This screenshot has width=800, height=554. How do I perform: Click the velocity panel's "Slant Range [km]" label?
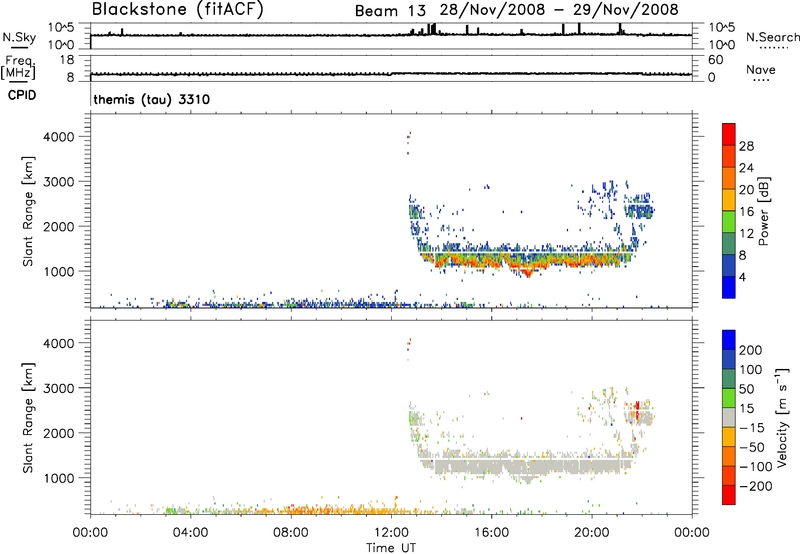[28, 418]
